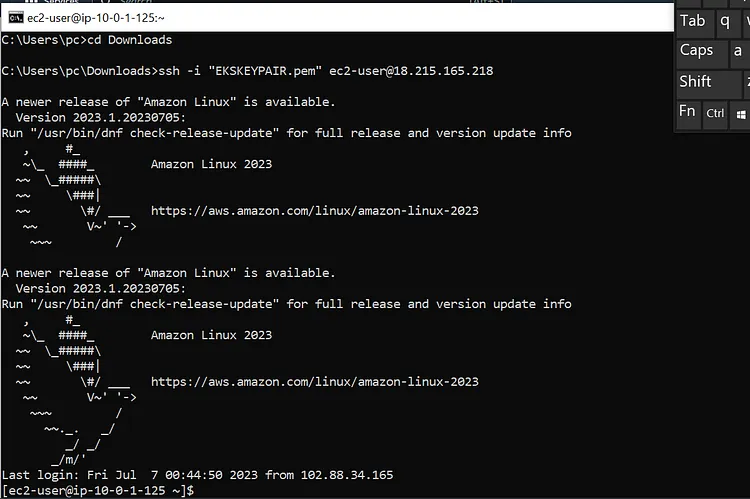Screen dimensions: 750x499
Task: Click the [ec2-user@ip-10-0-1-125 ~]$ prompt line
Action: [98, 490]
